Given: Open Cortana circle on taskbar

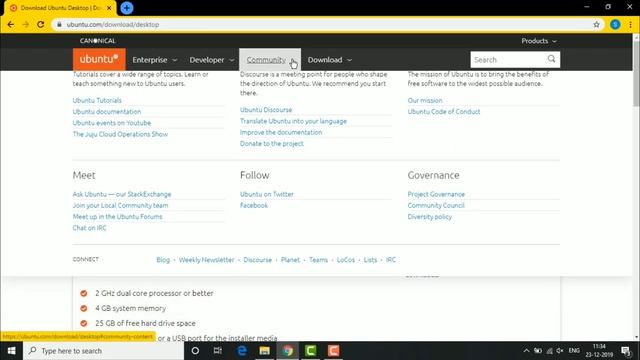Looking at the screenshot, I should pyautogui.click(x=195, y=351).
